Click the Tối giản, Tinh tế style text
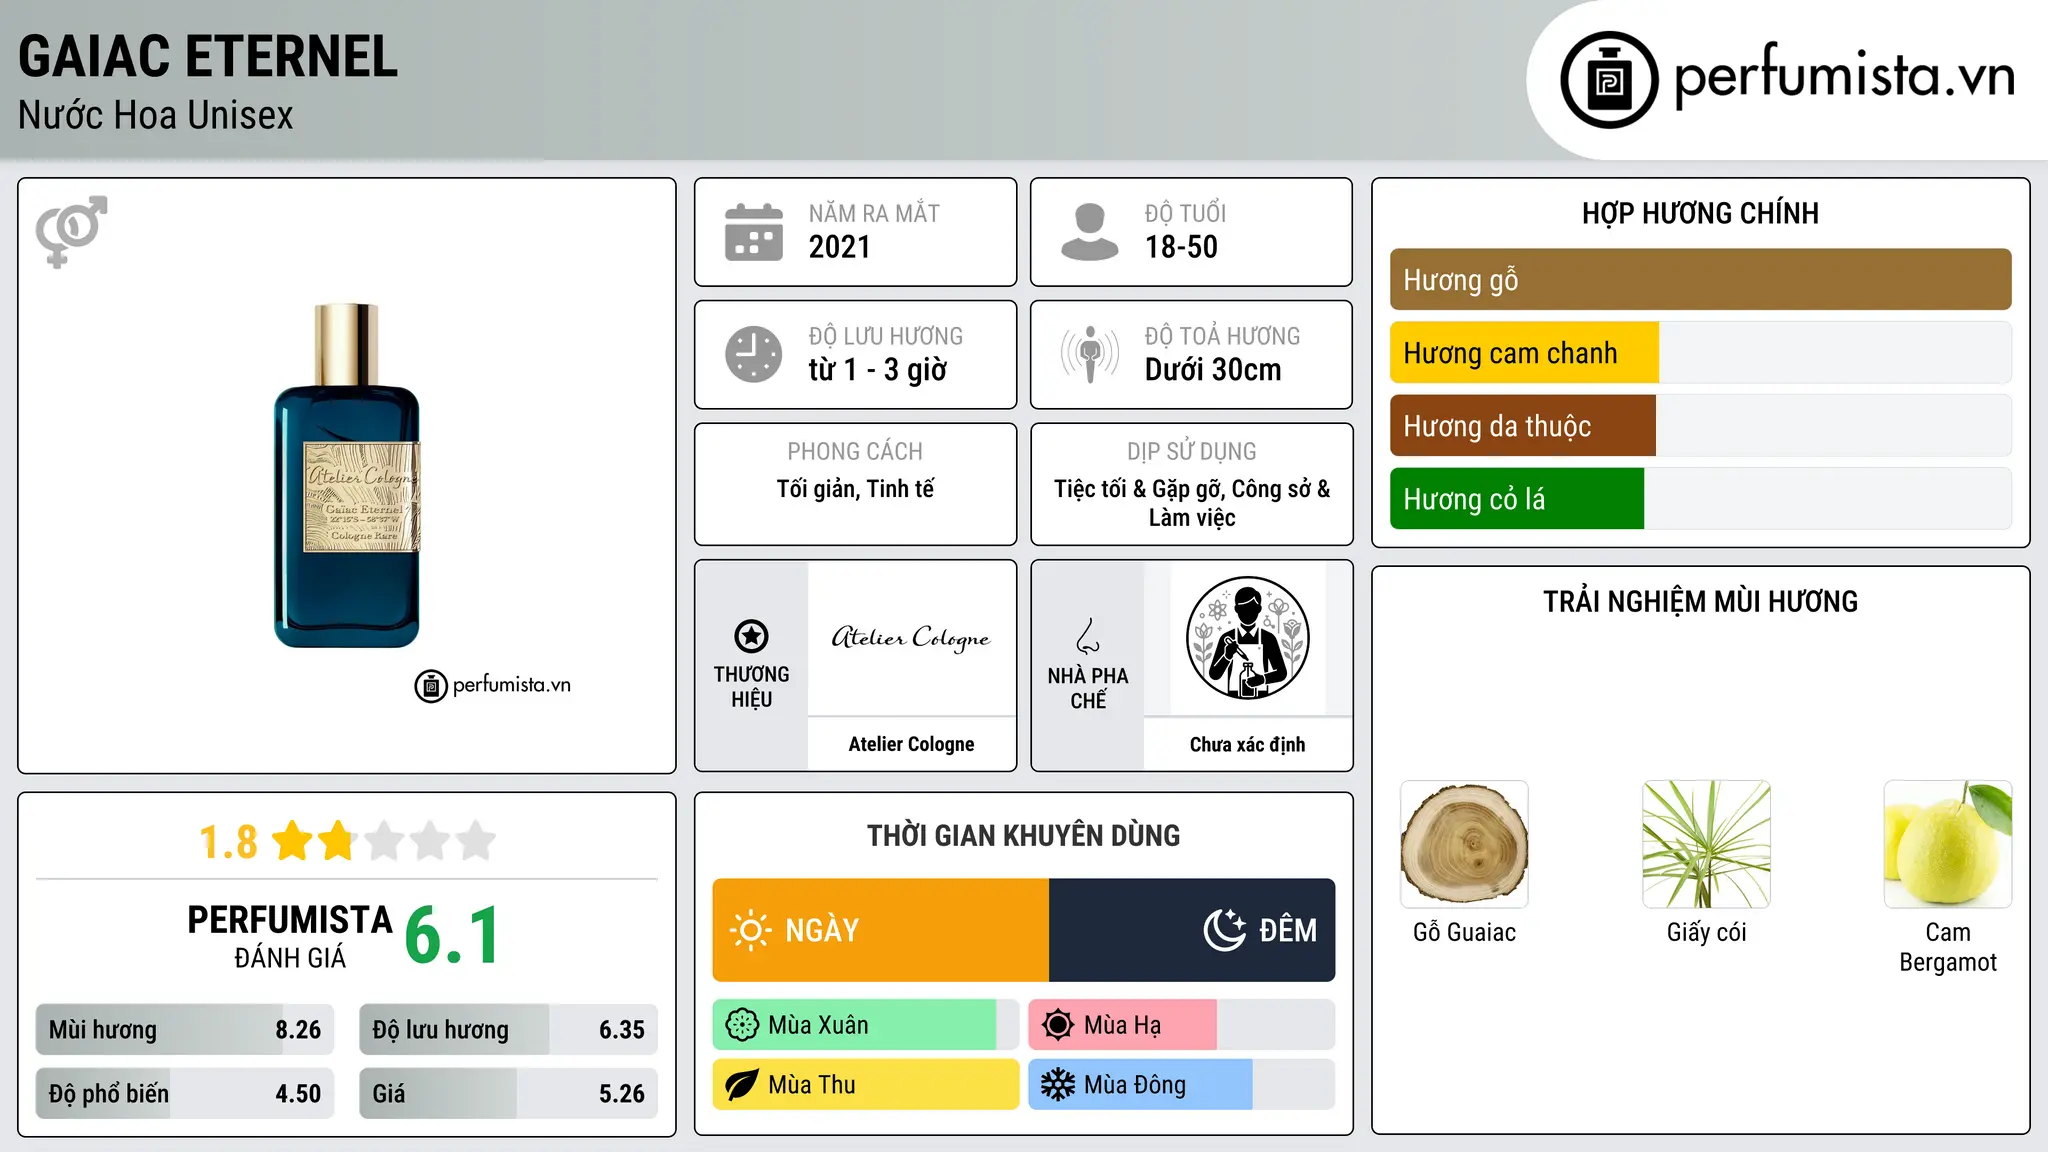Viewport: 2048px width, 1152px height. click(855, 489)
